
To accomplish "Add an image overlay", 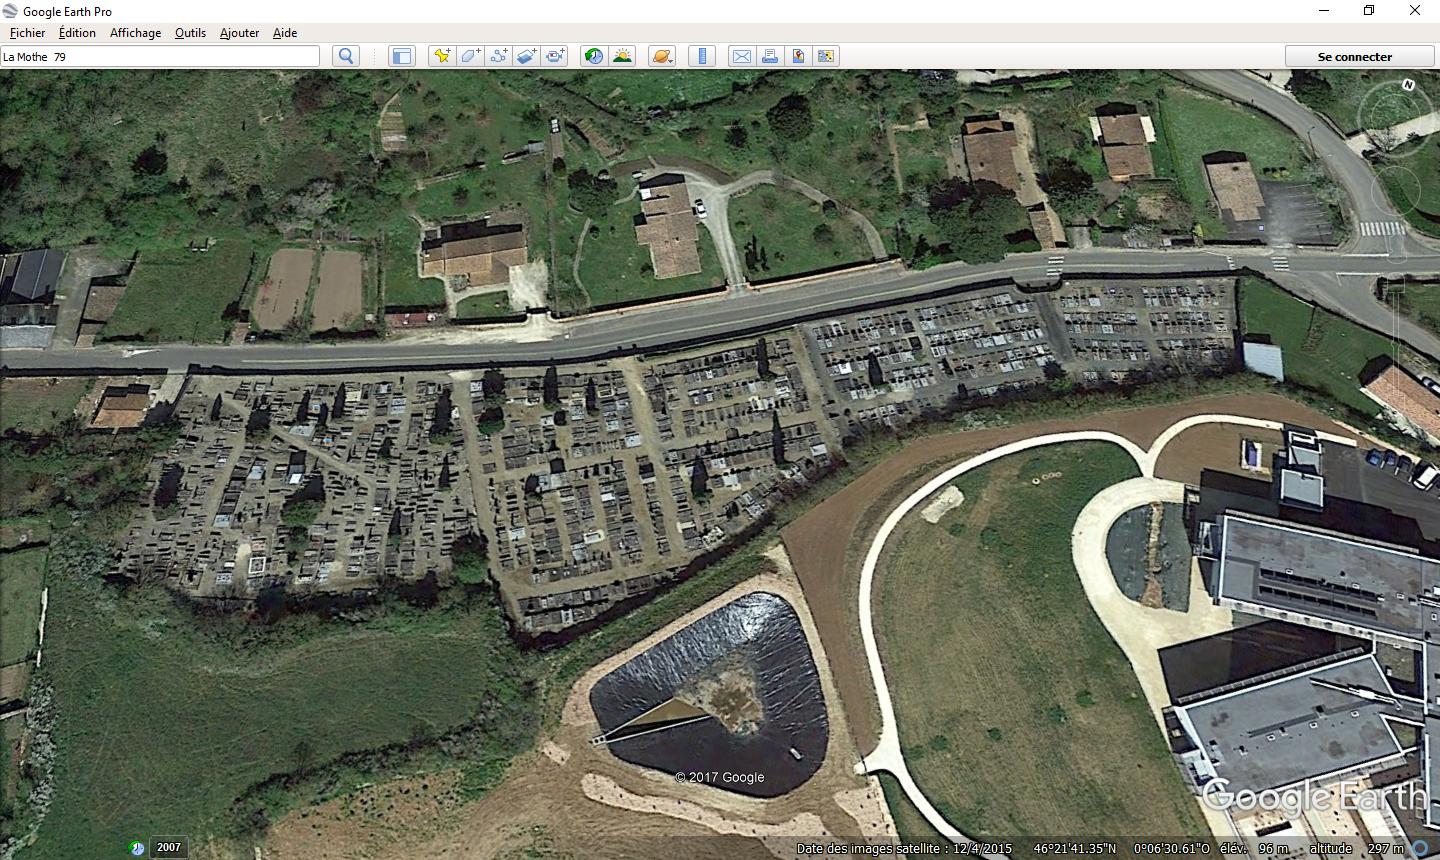I will coord(526,56).
